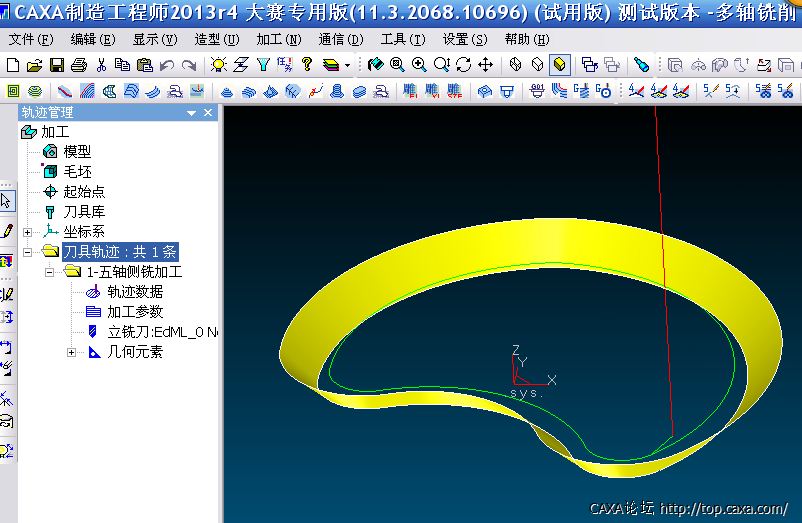Undo the last action

coord(167,65)
